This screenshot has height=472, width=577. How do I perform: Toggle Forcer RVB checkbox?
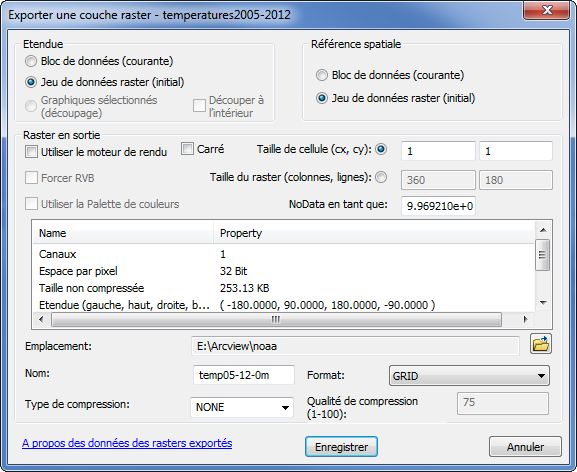click(x=31, y=178)
